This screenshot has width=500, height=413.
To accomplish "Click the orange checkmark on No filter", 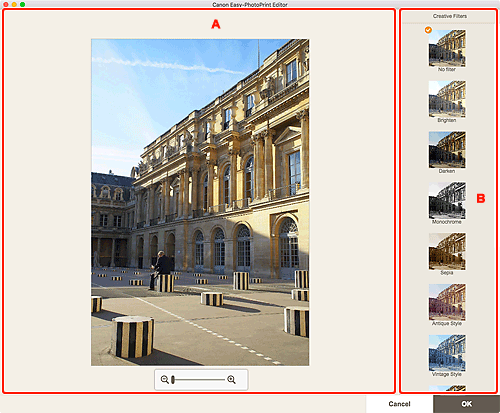I will click(428, 30).
